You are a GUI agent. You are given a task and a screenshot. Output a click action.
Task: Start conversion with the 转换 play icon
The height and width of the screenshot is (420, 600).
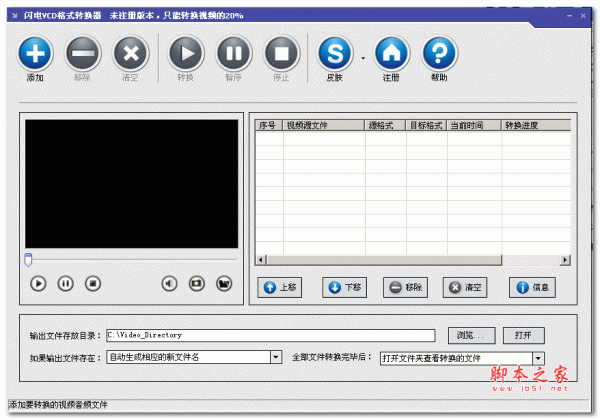coord(186,53)
